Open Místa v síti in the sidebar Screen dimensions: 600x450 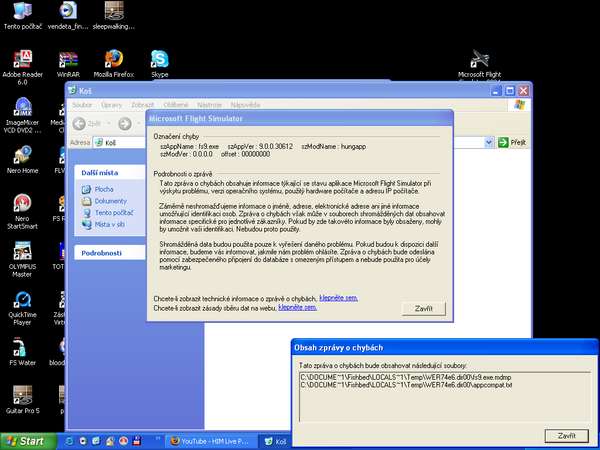109,224
